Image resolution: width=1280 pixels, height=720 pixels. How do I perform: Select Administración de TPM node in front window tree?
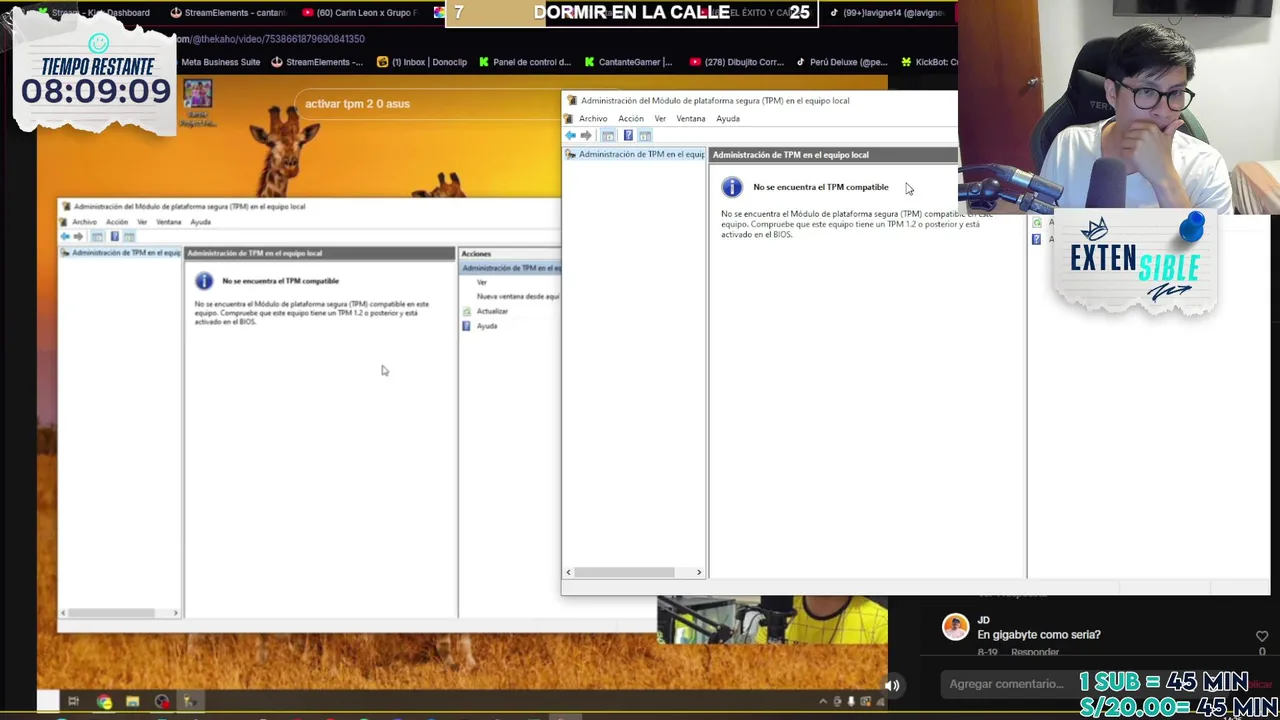pyautogui.click(x=636, y=155)
